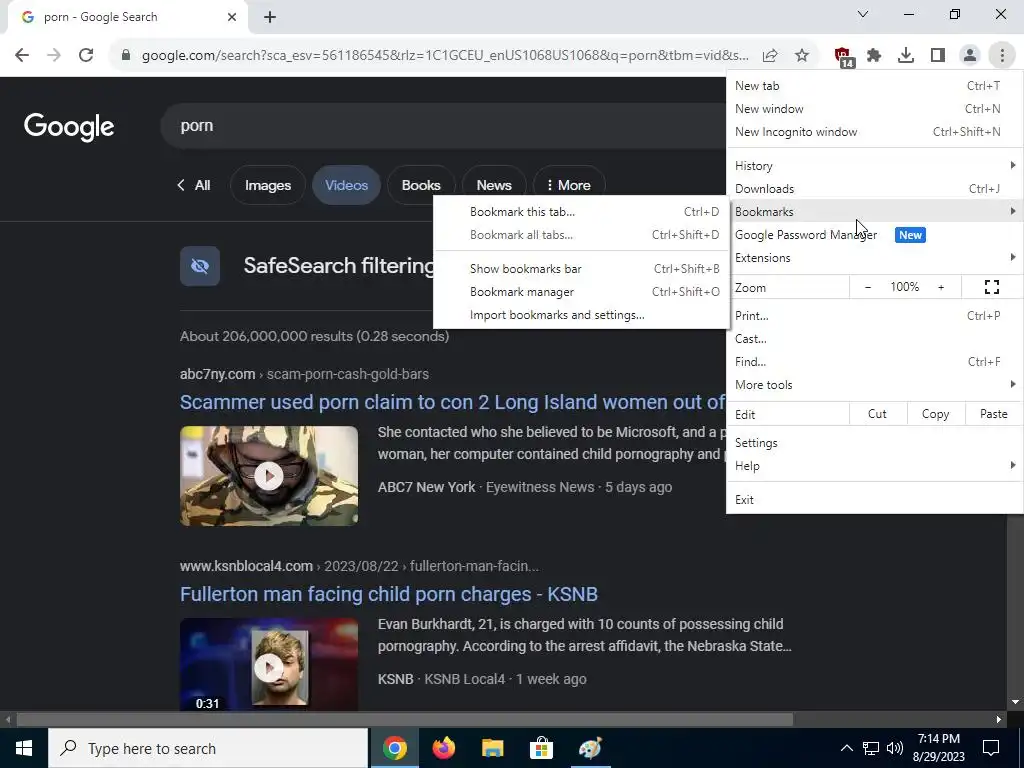
Task: Click Copy in the Edit row
Action: point(936,414)
